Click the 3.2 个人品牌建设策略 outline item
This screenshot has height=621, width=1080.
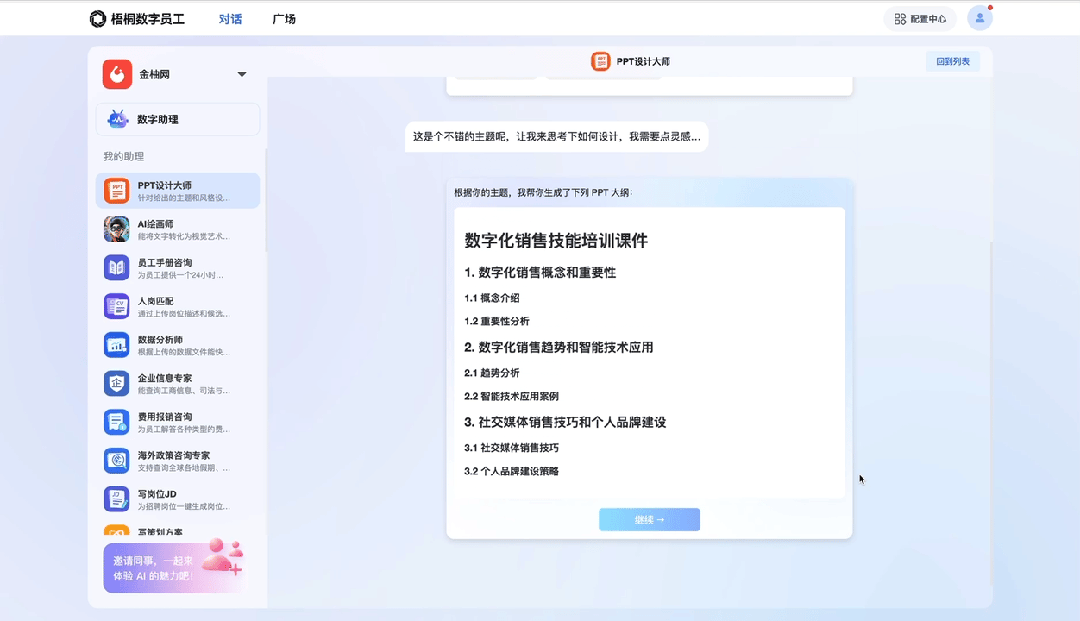[511, 472]
